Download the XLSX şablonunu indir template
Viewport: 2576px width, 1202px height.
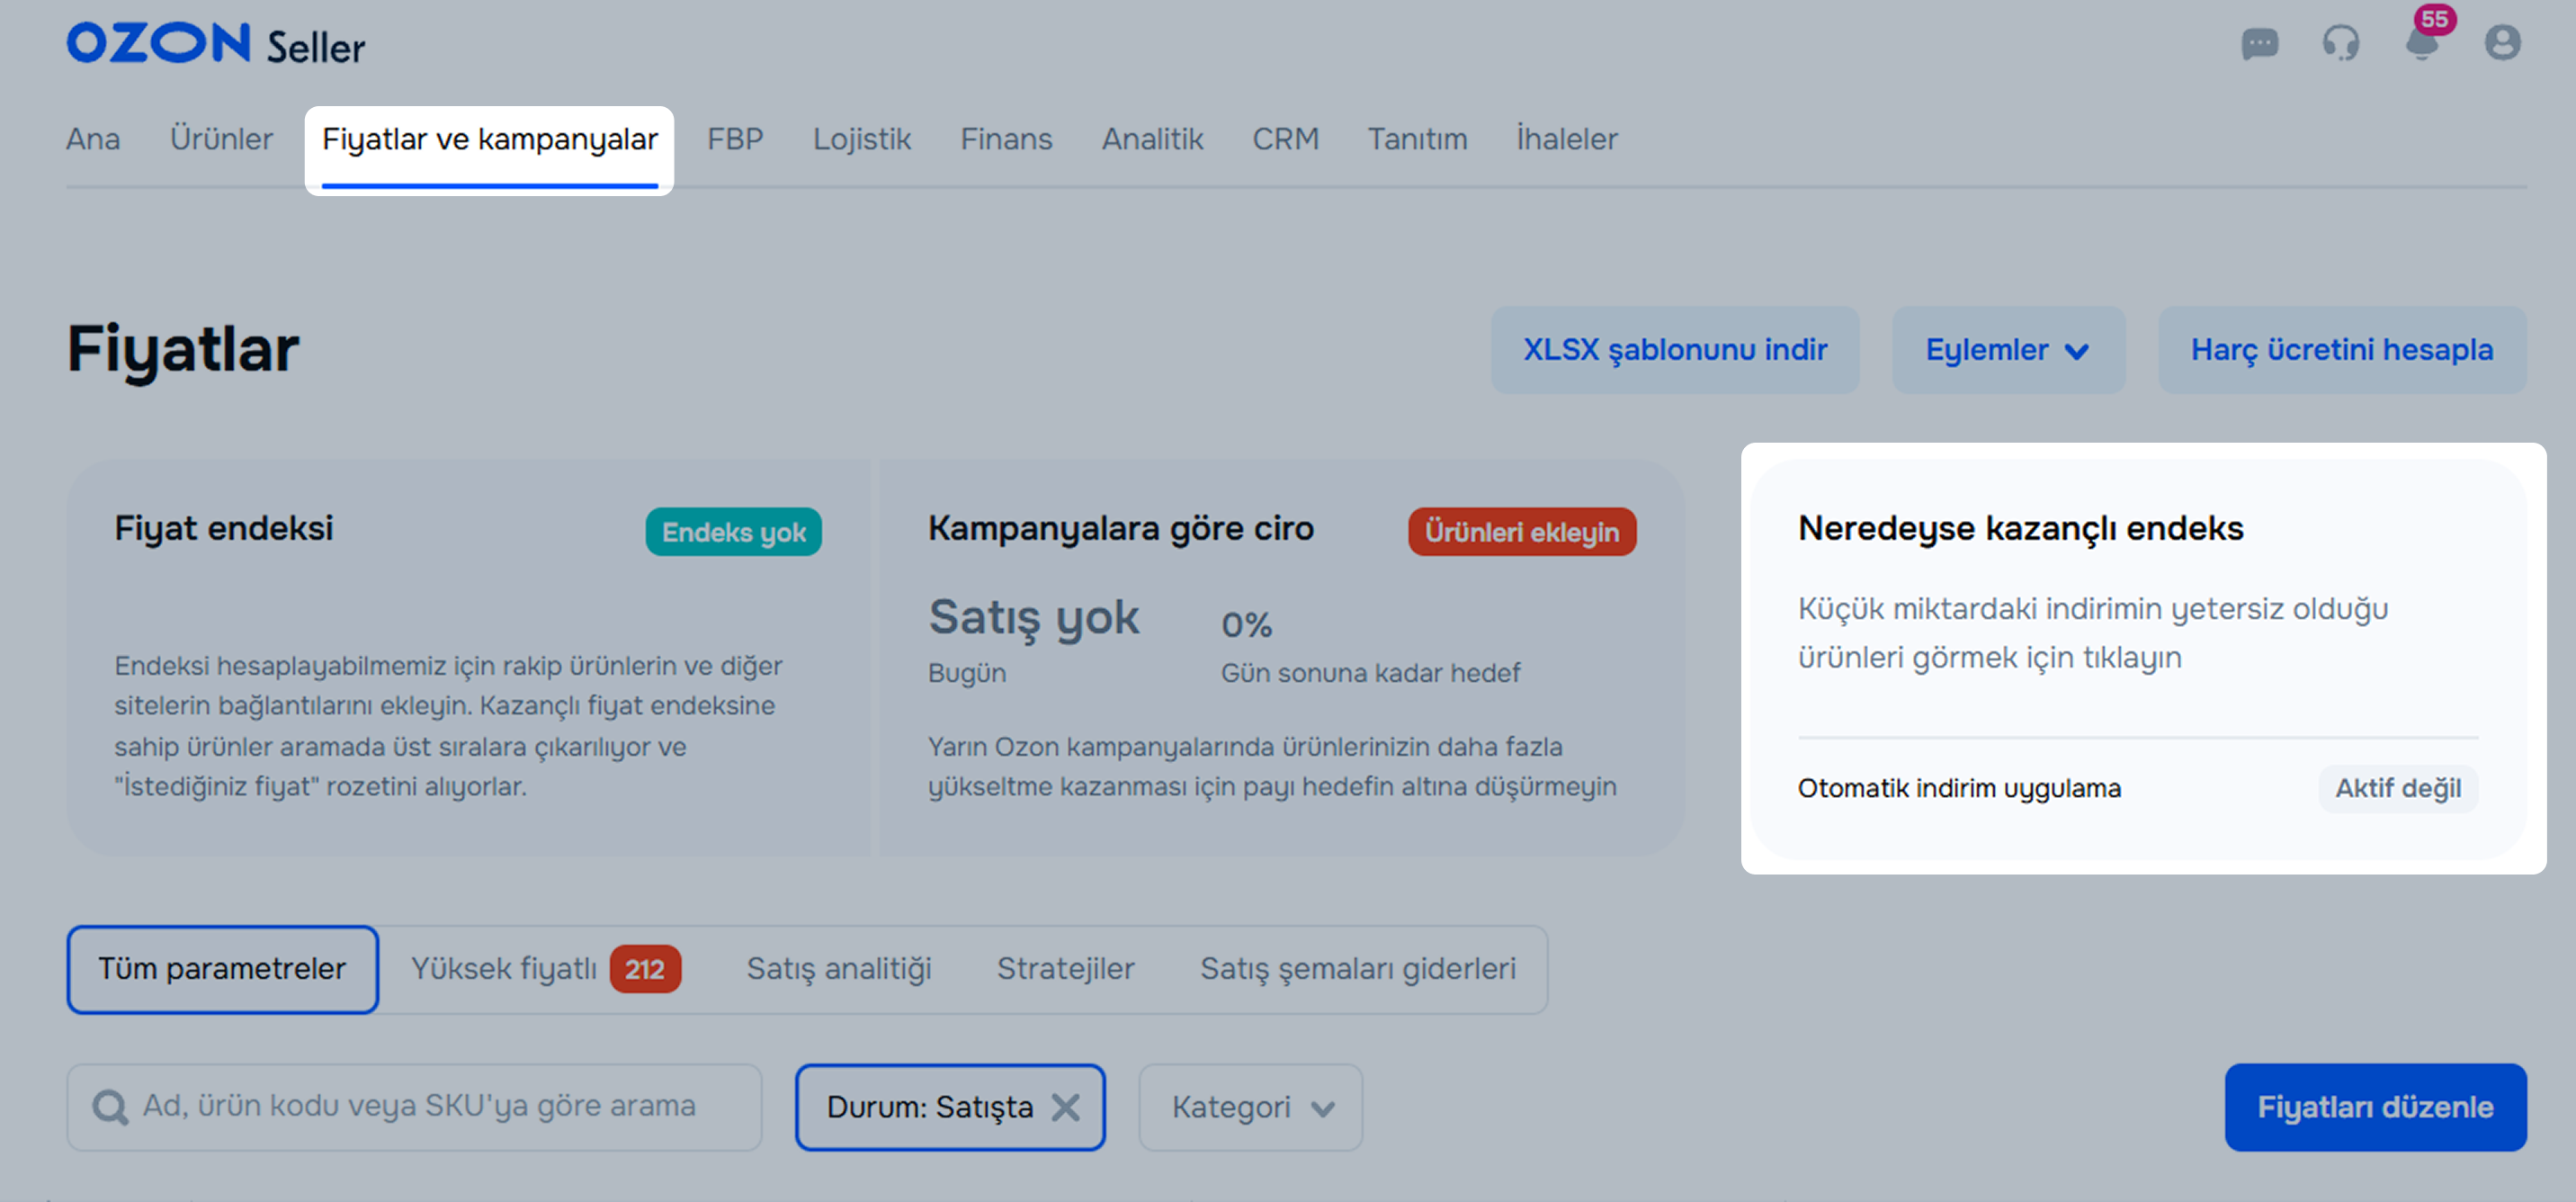pos(1675,350)
